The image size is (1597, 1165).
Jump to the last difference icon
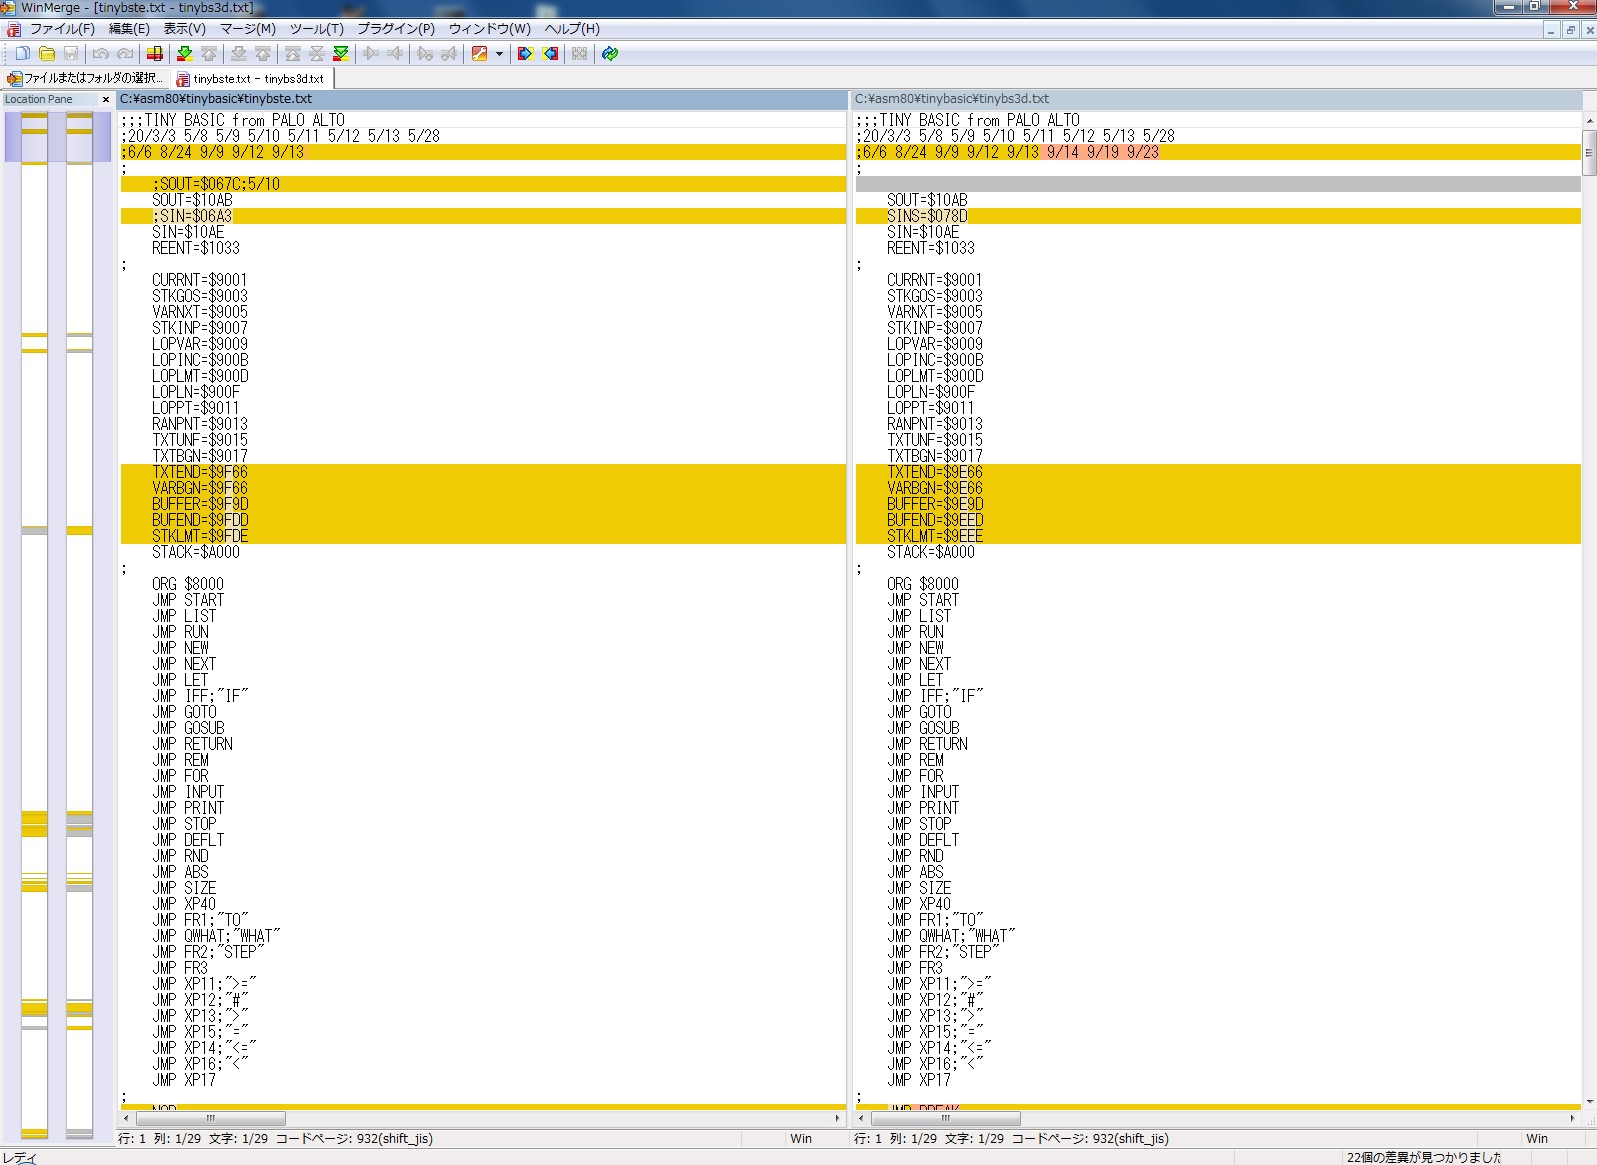(x=341, y=54)
